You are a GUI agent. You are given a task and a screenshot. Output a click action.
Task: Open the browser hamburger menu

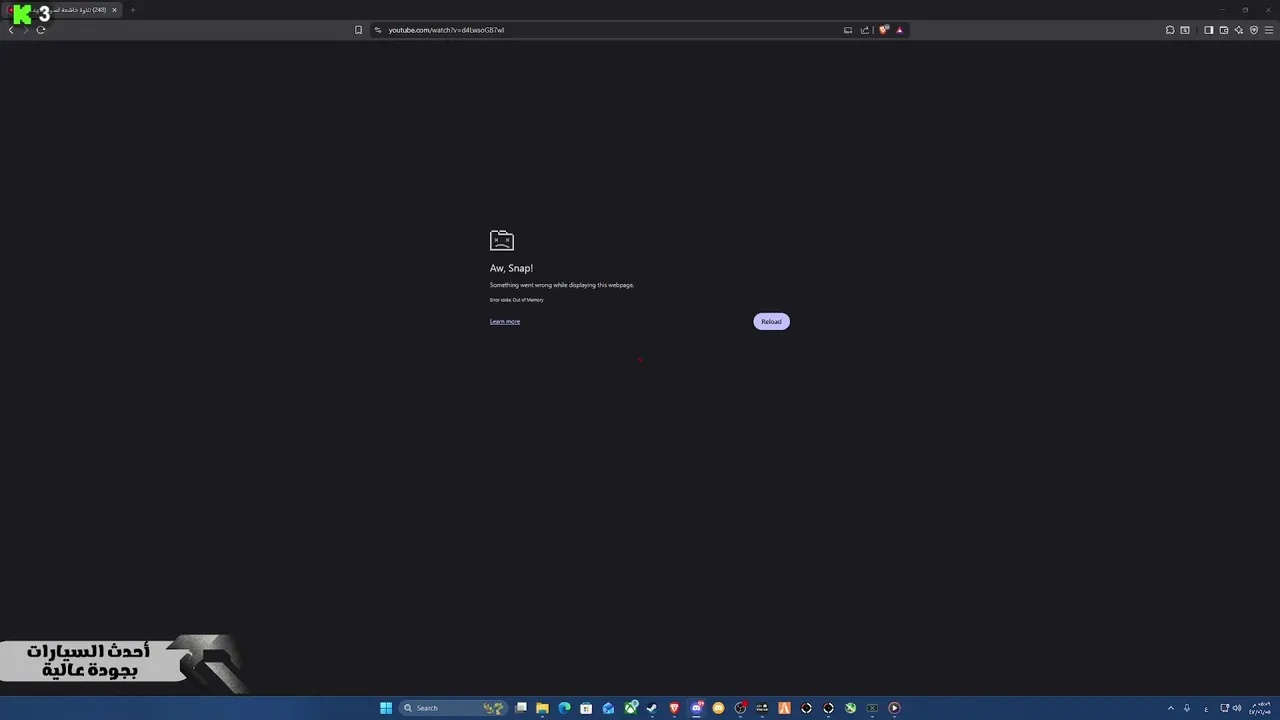click(1269, 30)
